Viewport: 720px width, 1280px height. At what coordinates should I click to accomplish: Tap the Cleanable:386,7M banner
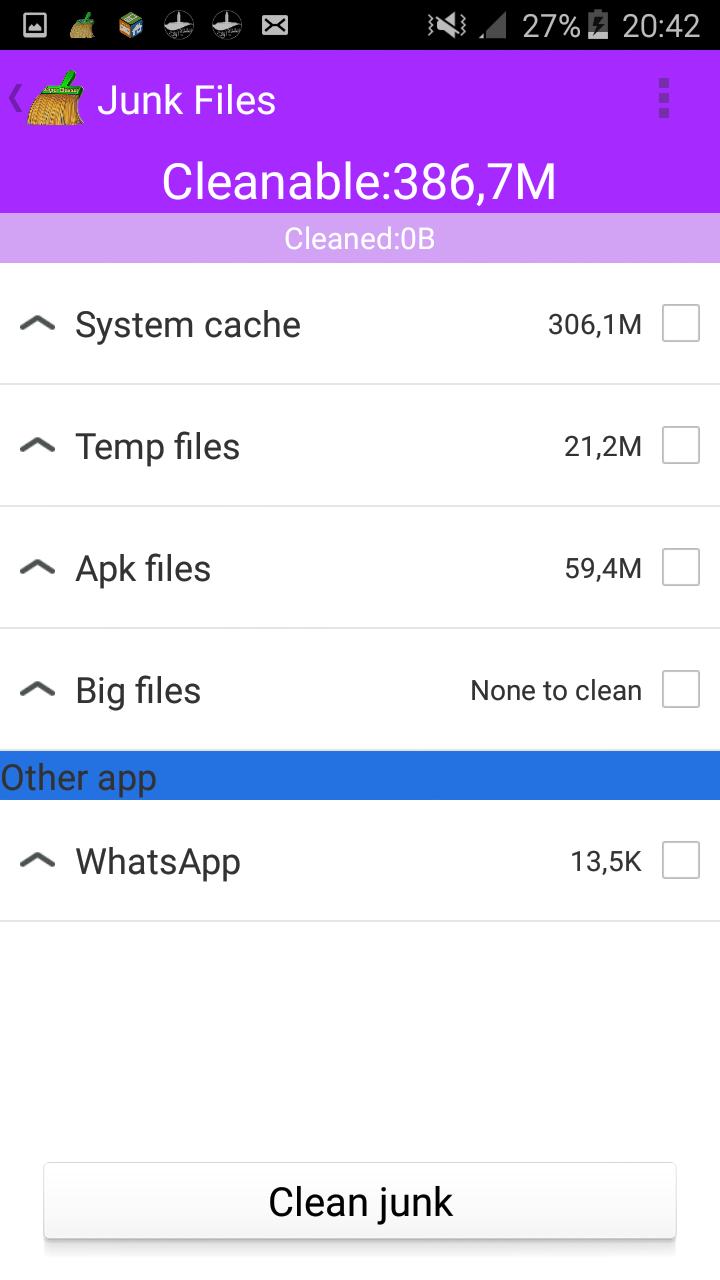coord(360,182)
